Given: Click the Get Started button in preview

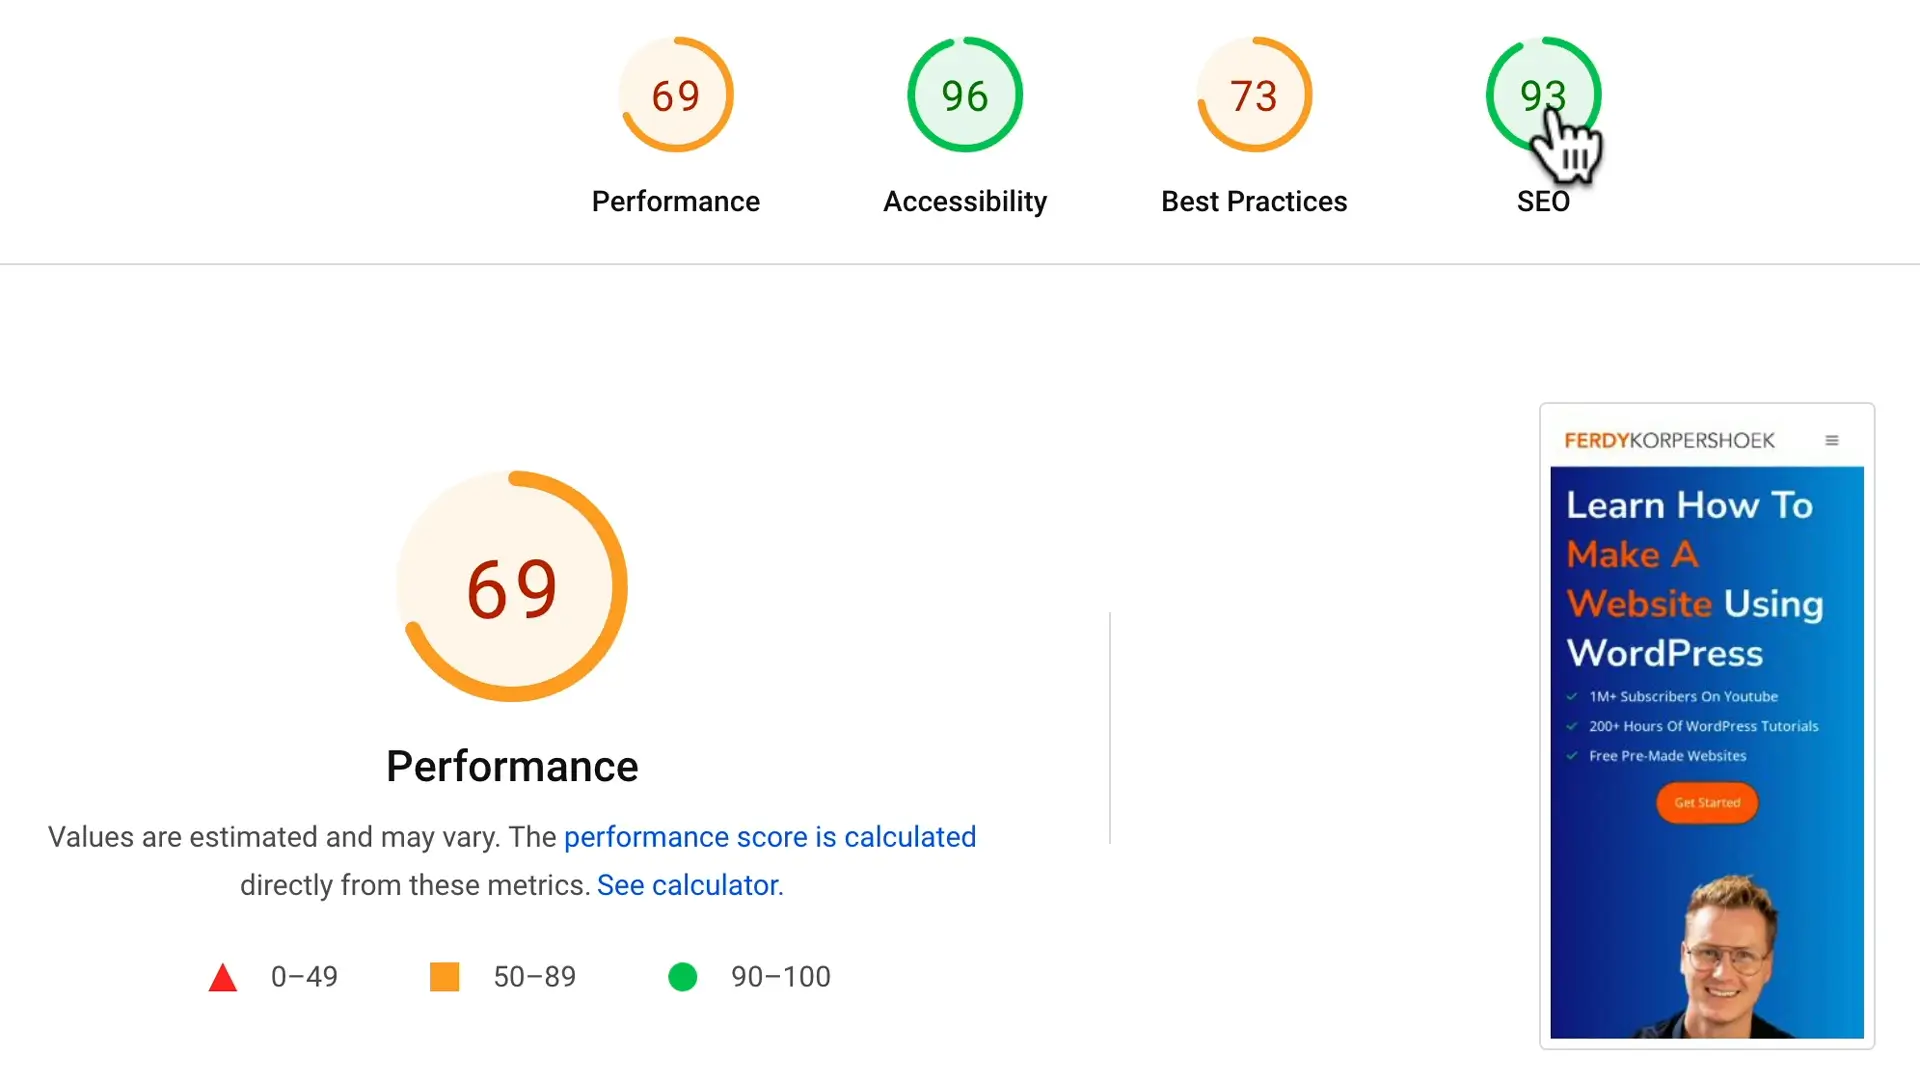Looking at the screenshot, I should pyautogui.click(x=1707, y=803).
